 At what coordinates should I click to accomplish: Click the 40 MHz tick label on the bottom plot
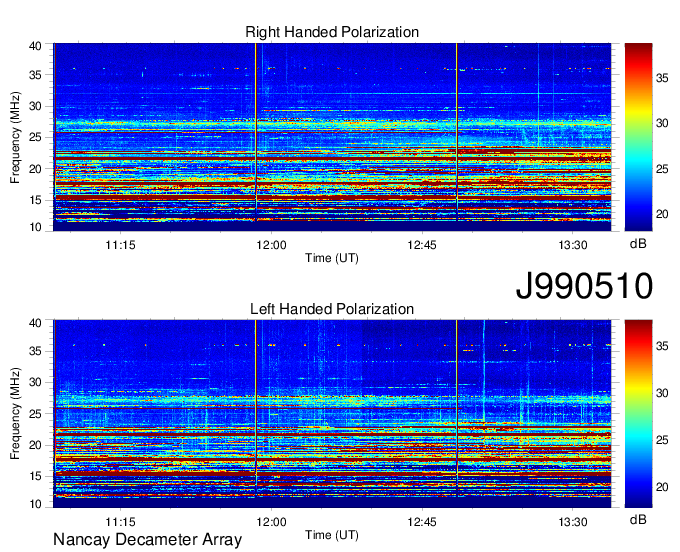35,323
